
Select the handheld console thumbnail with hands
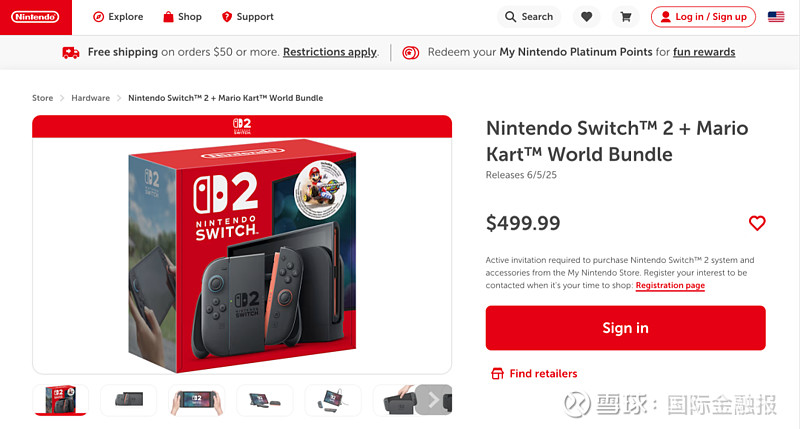point(197,400)
